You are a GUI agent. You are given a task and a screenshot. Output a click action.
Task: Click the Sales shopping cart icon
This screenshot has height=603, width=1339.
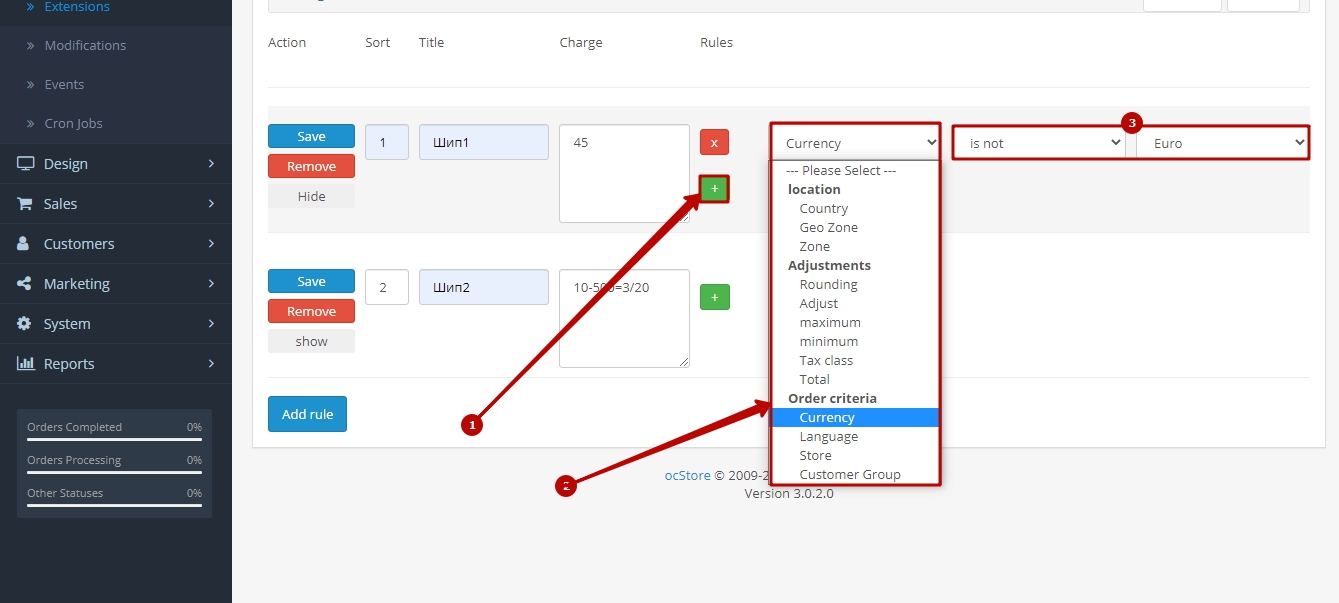(x=25, y=203)
